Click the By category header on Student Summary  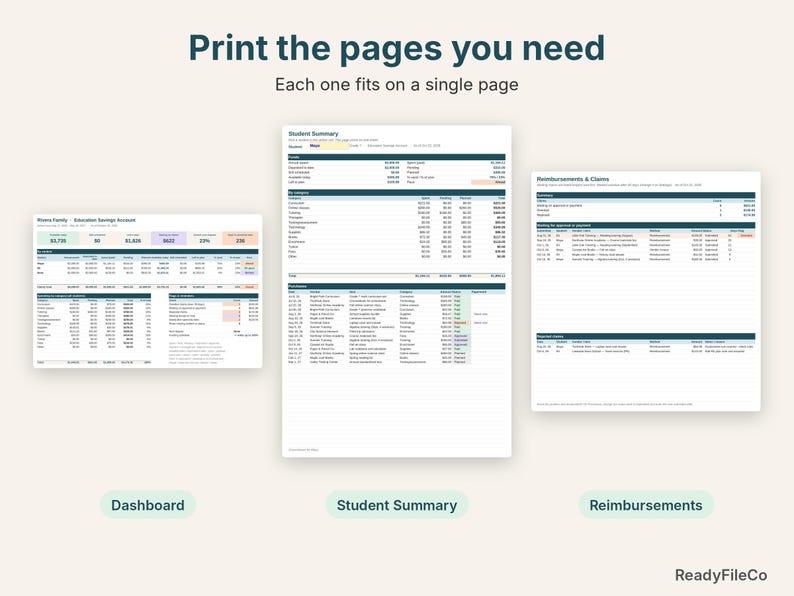click(396, 193)
